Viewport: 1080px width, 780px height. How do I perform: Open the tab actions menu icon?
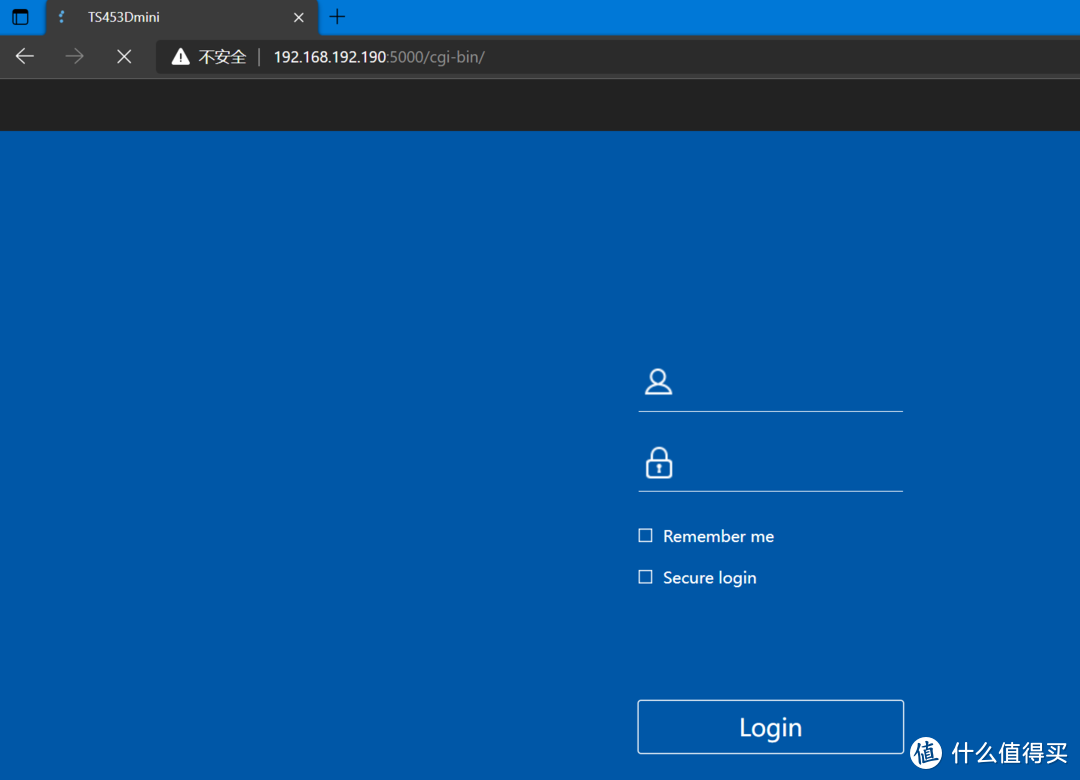pyautogui.click(x=20, y=17)
